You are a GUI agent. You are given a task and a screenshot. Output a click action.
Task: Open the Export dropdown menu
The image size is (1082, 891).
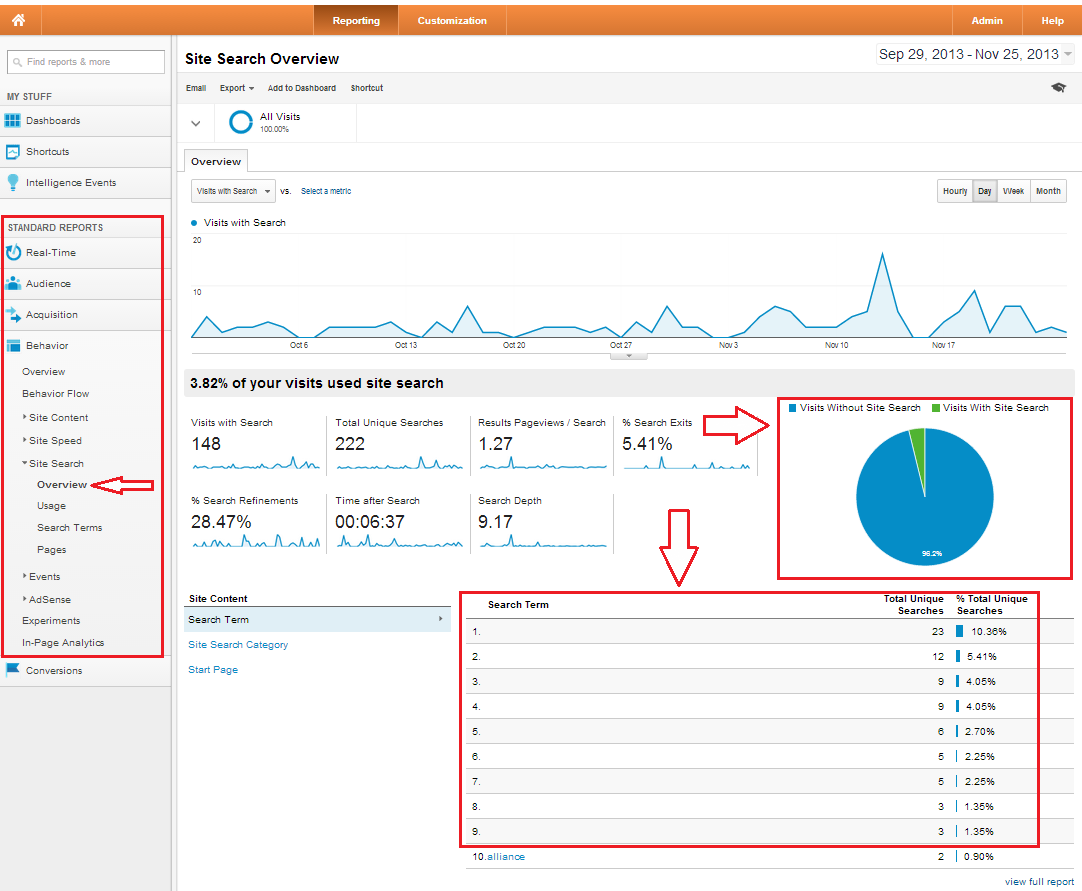coord(237,88)
